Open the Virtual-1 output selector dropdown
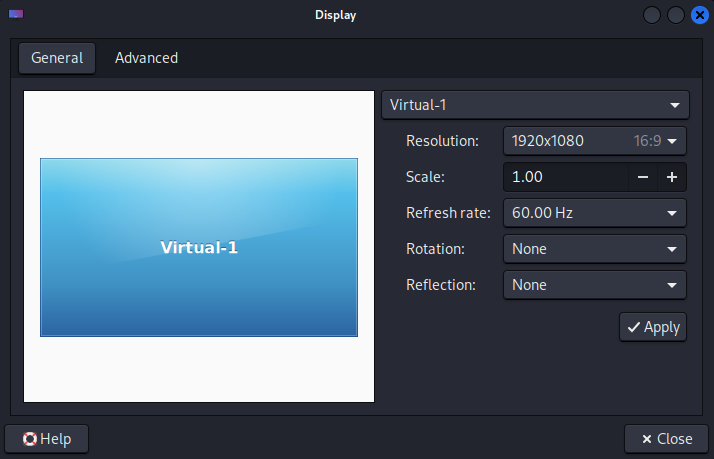Screen dimensions: 714x459 tap(535, 105)
